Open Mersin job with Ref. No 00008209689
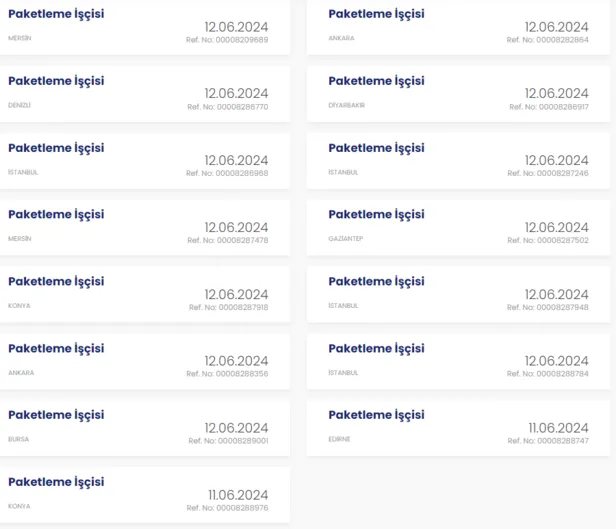The height and width of the screenshot is (529, 616). [x=56, y=14]
